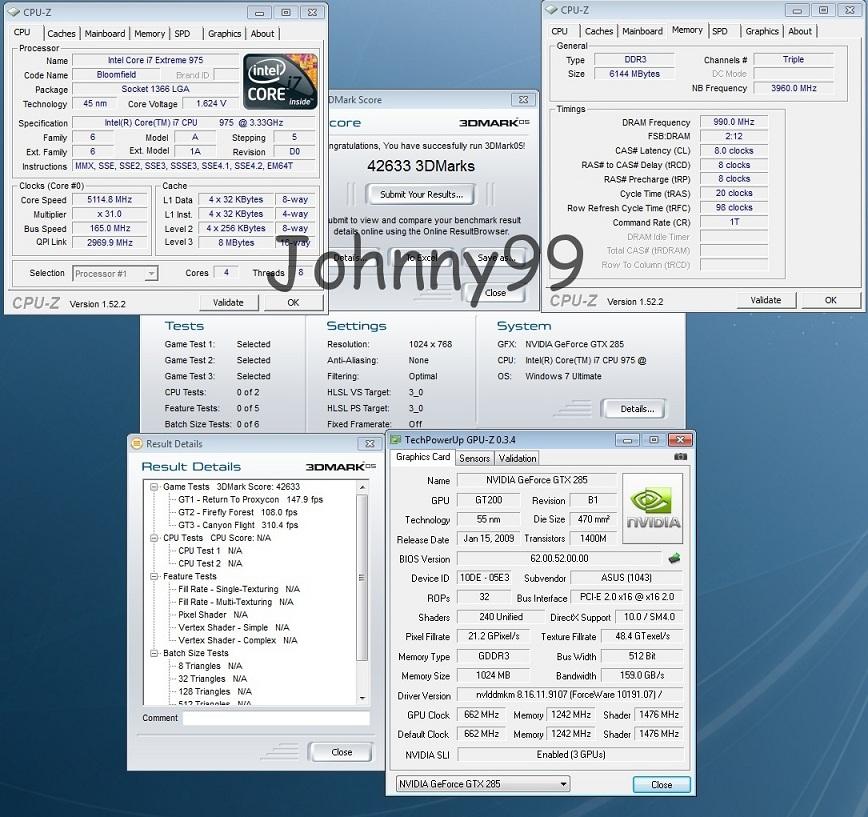Open the Processor #1 selection dropdown
Image resolution: width=868 pixels, height=817 pixels.
(x=151, y=273)
